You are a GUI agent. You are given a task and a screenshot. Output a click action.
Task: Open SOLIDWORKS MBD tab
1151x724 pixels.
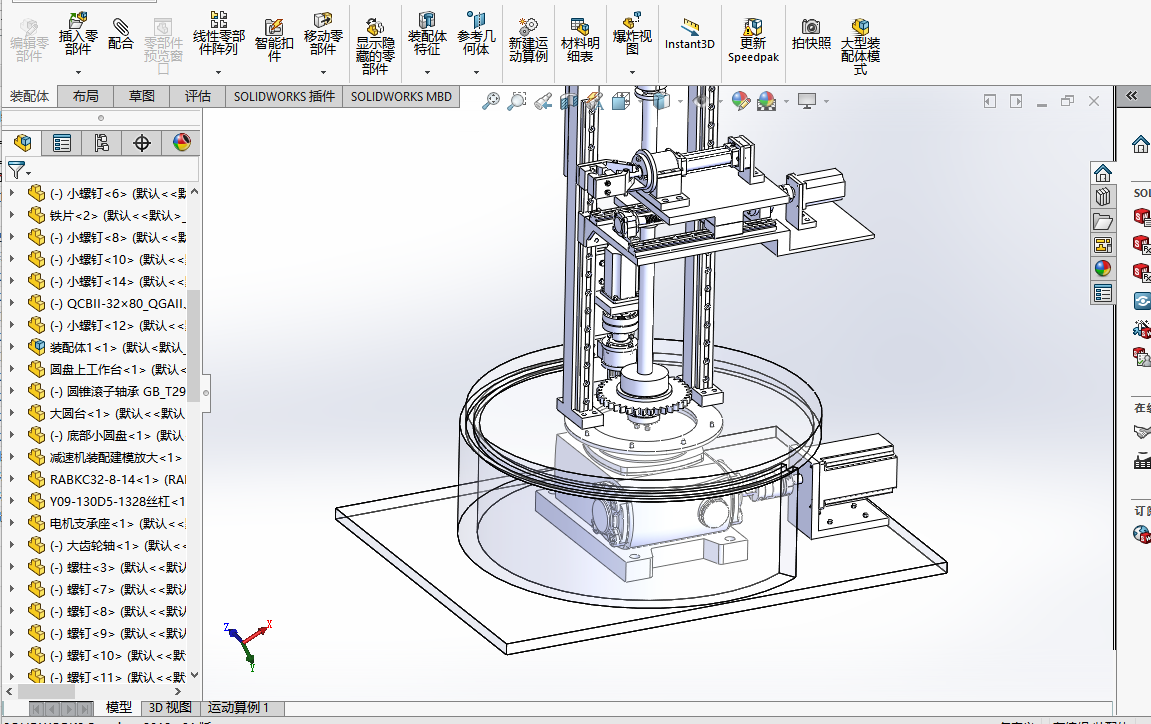click(x=401, y=96)
